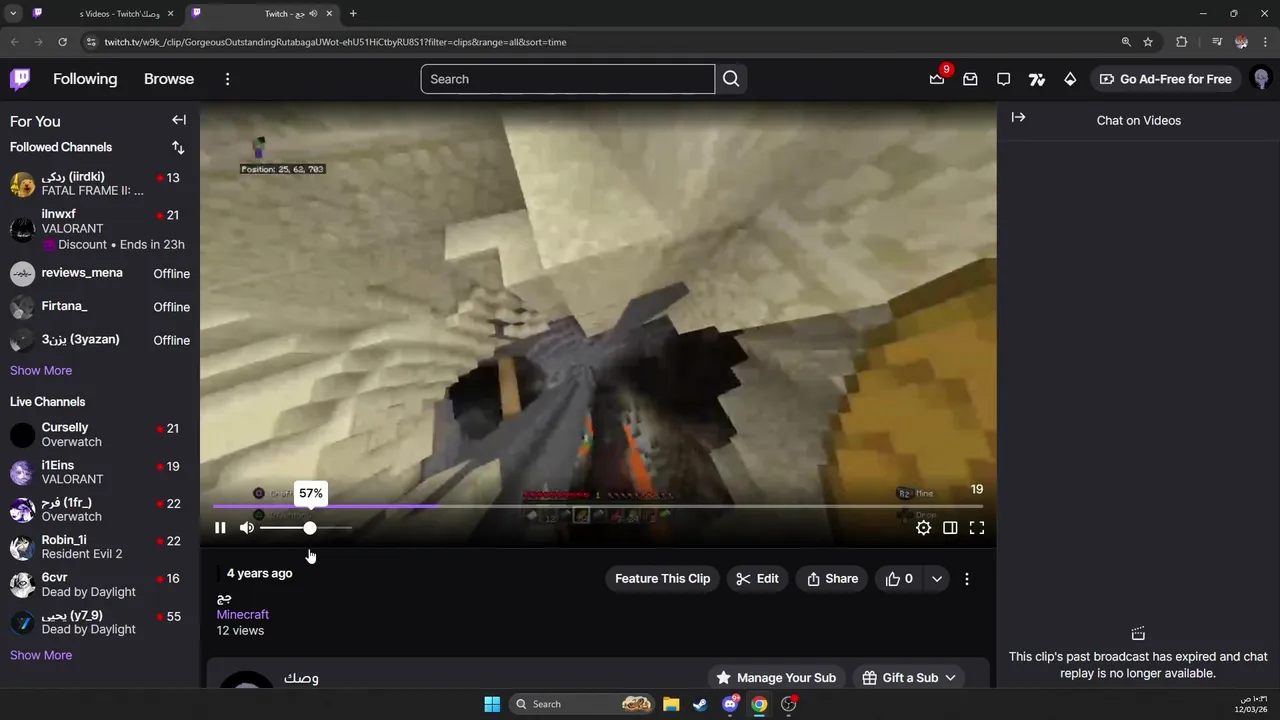The height and width of the screenshot is (720, 1280).
Task: Open a new browser tab
Action: (x=353, y=14)
